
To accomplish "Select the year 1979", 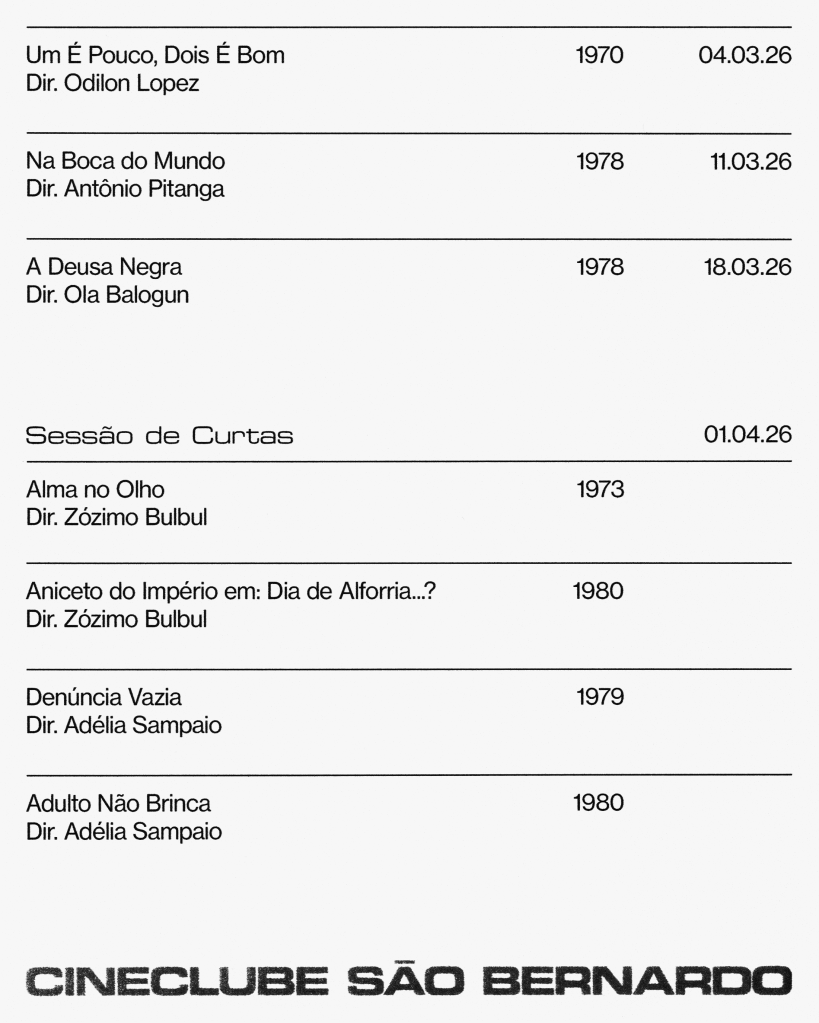I will 600,697.
